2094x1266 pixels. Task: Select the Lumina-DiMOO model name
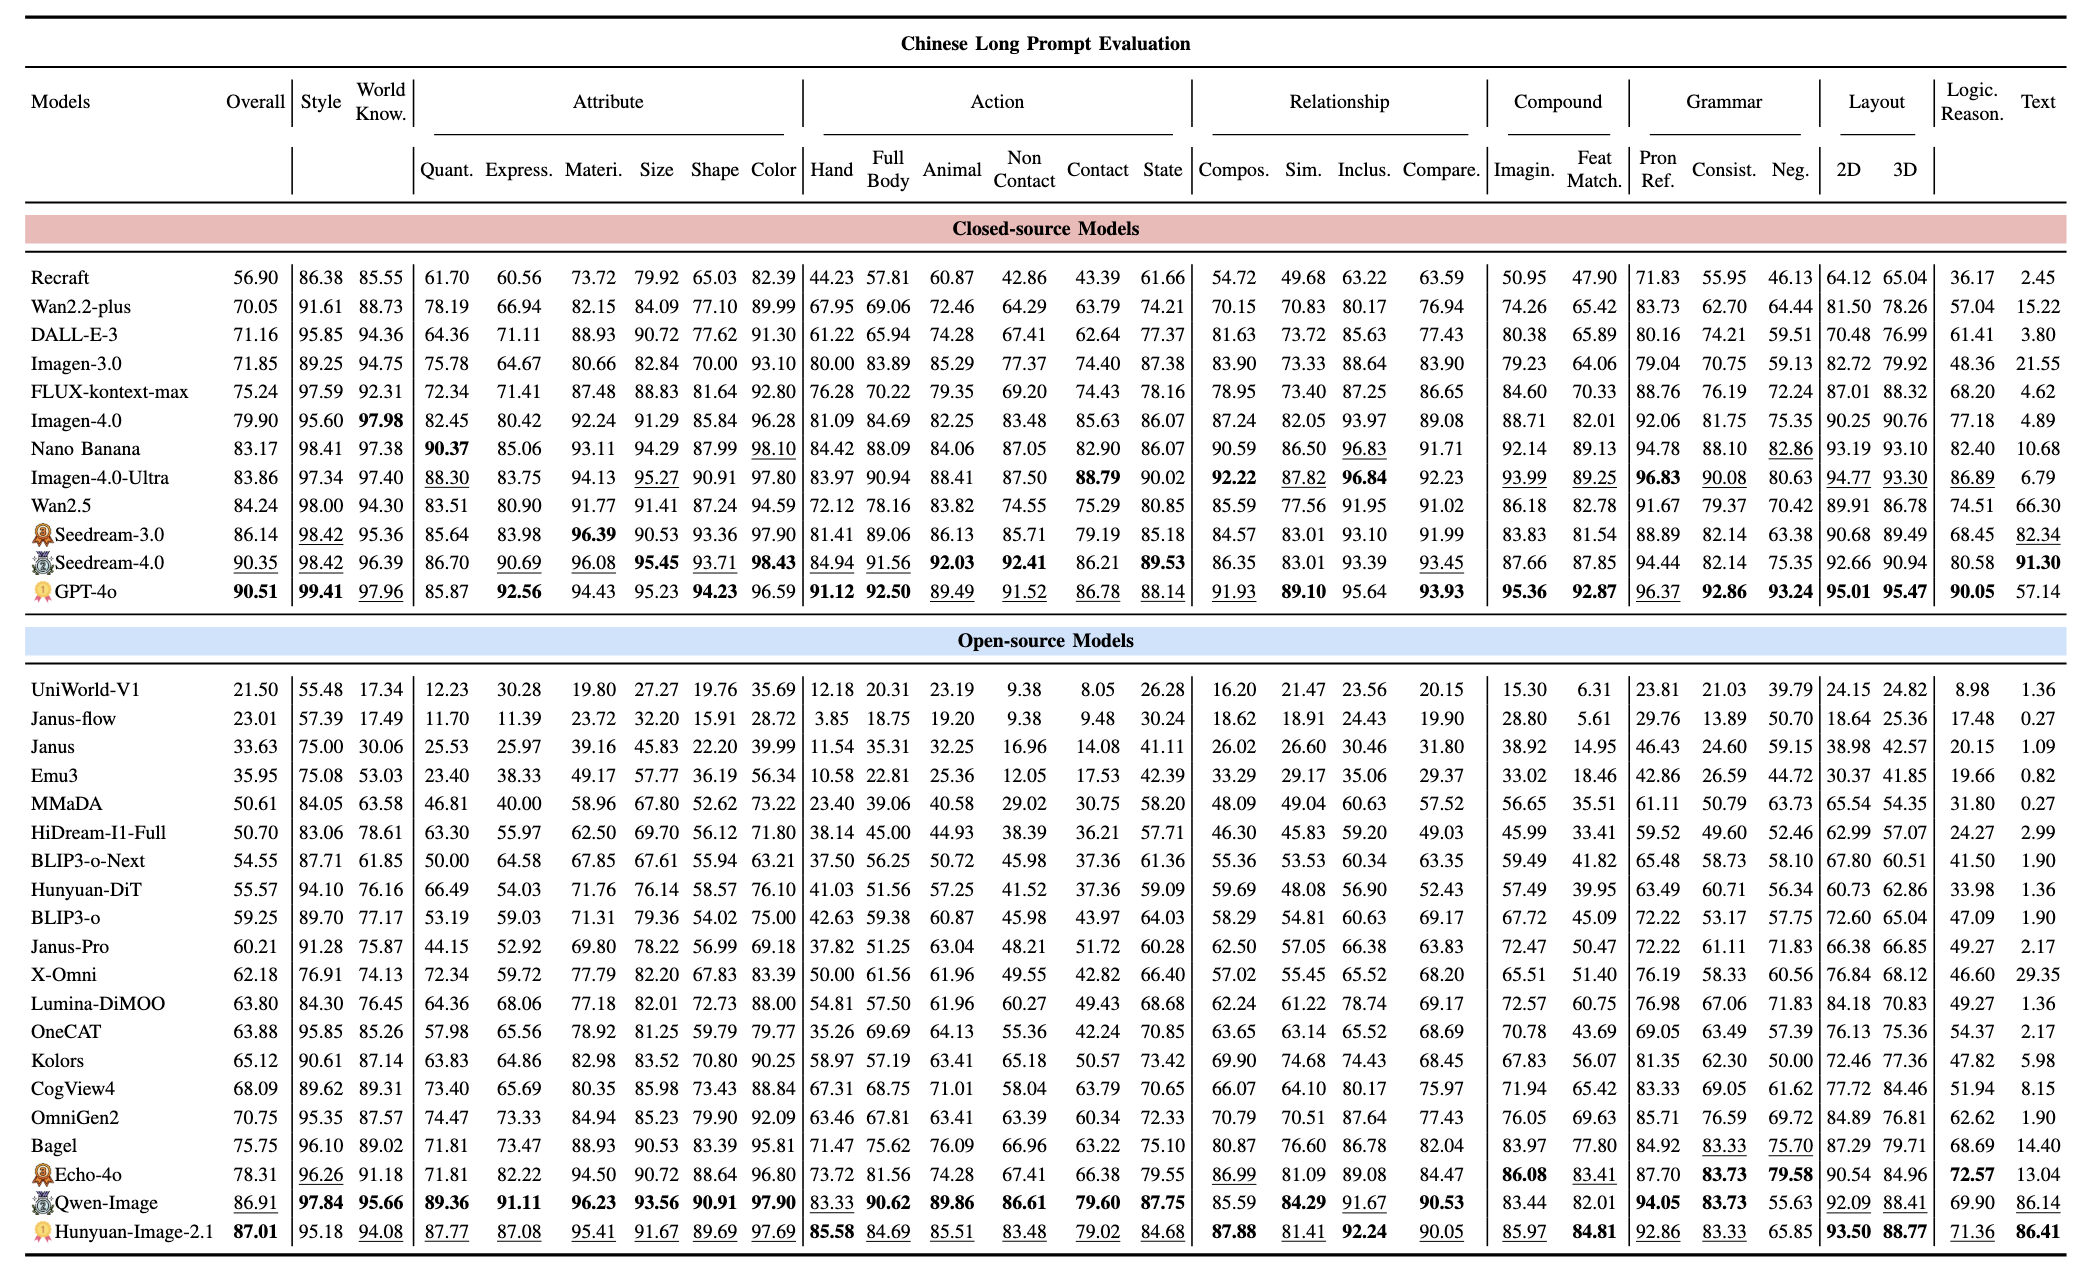98,1004
